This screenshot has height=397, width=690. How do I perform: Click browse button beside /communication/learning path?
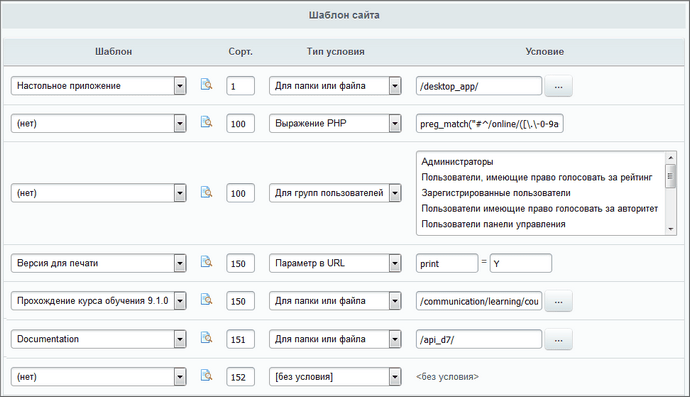coord(558,301)
